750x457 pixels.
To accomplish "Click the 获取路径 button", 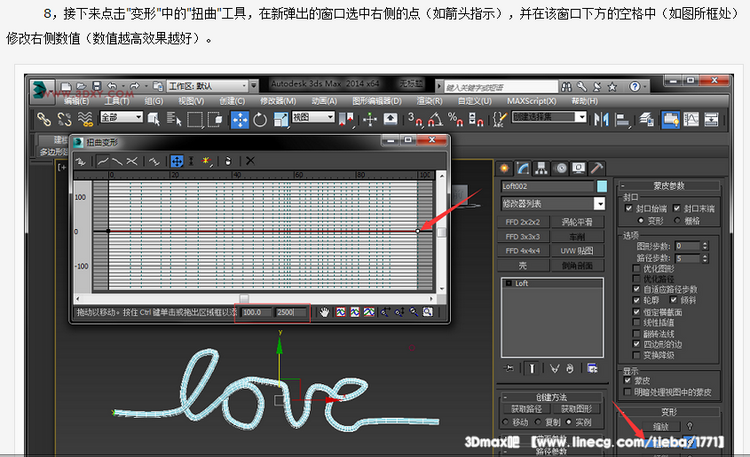I will (527, 409).
